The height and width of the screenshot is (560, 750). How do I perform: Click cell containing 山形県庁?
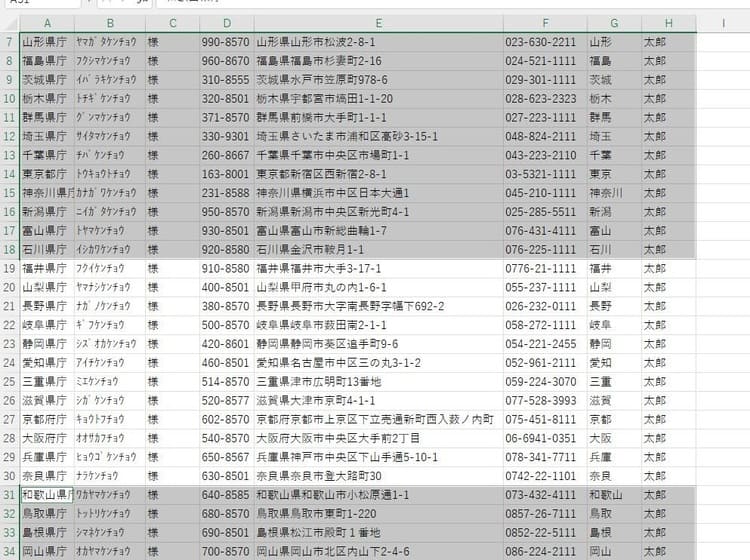click(x=47, y=42)
